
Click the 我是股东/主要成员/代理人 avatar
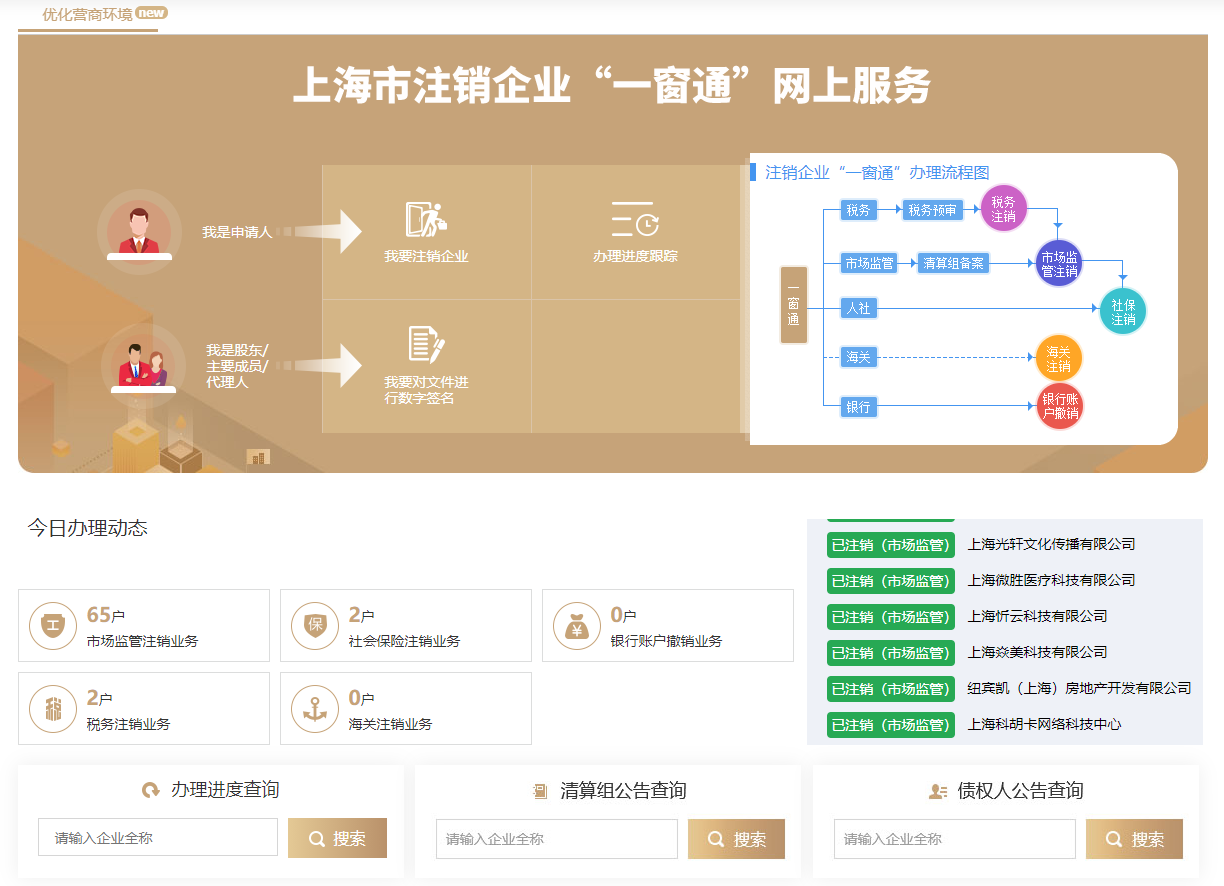143,361
